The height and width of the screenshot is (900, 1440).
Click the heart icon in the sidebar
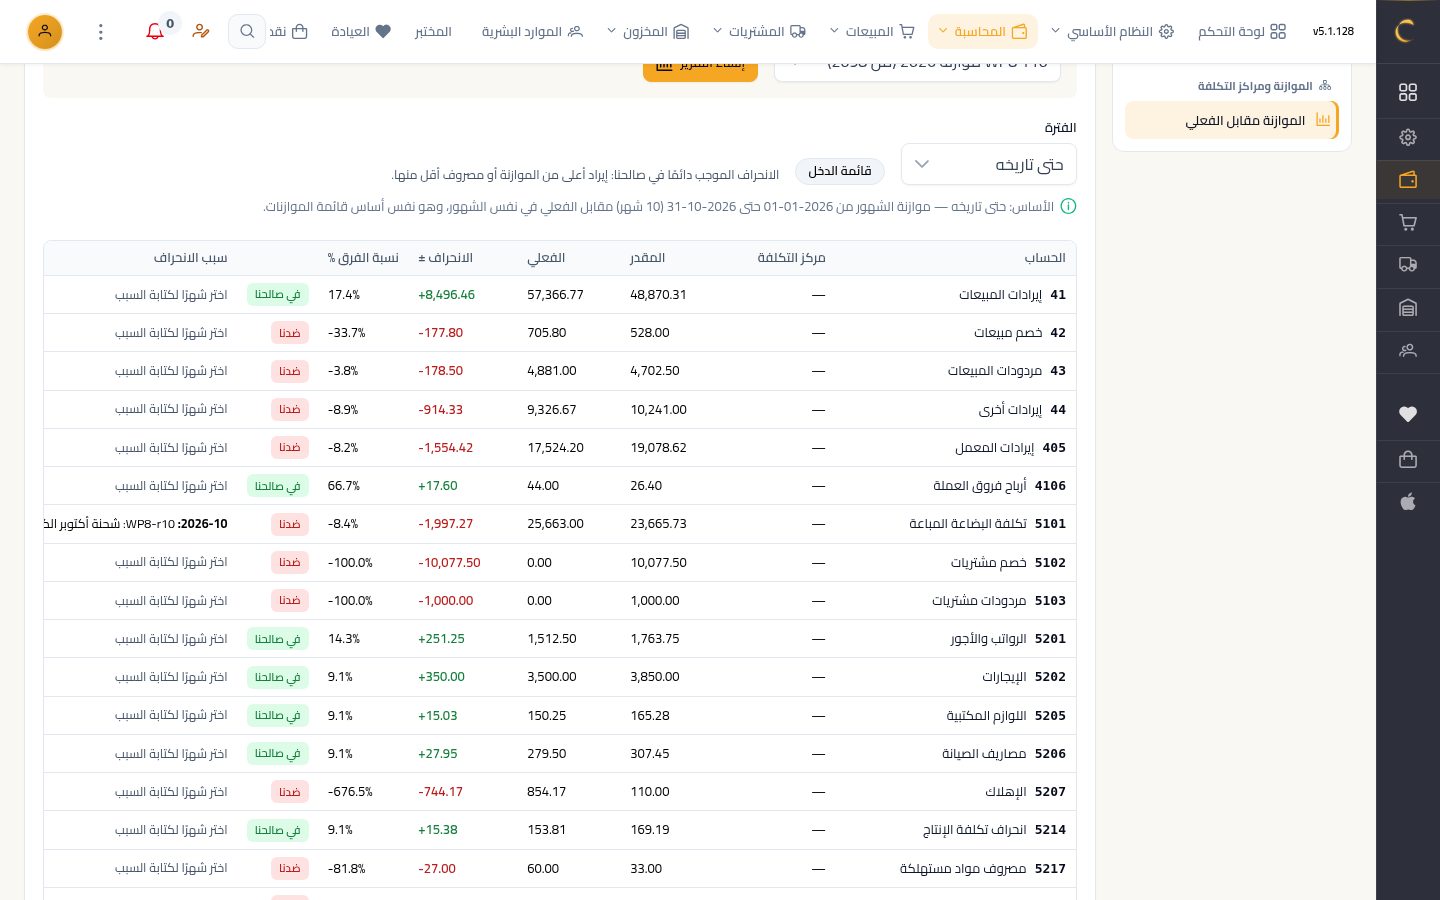click(x=1408, y=414)
